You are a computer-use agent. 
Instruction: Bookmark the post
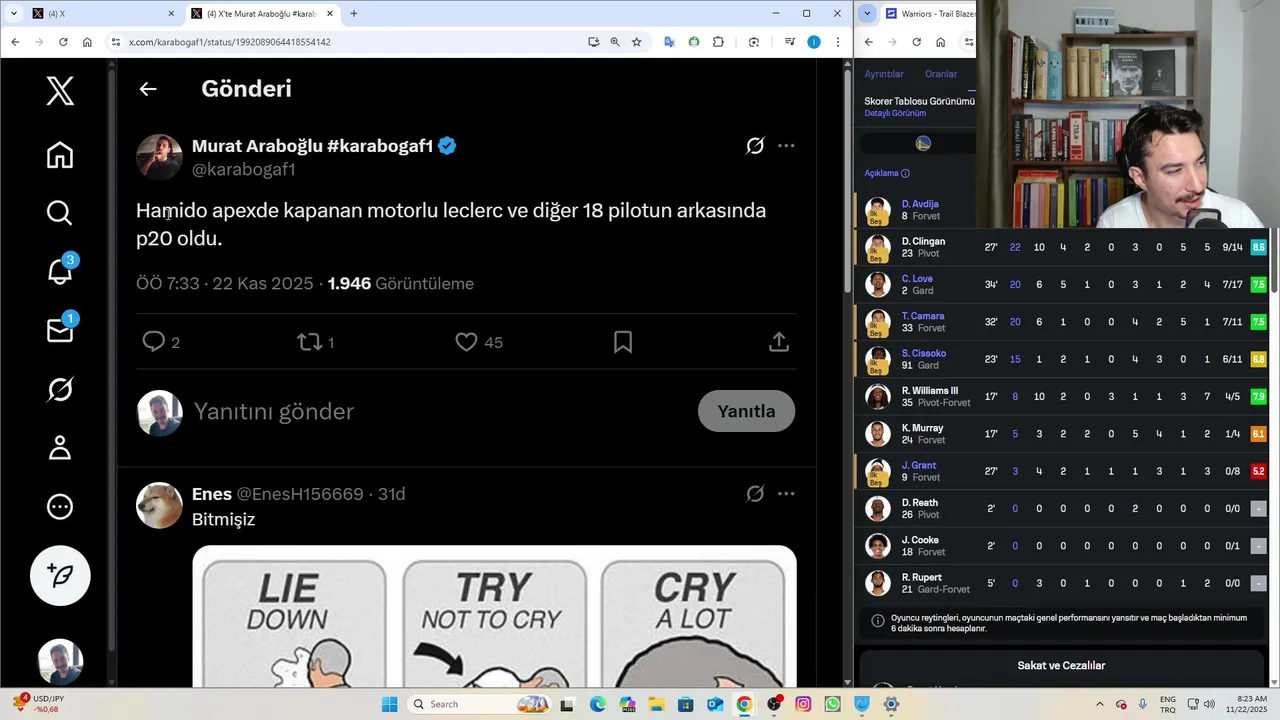(623, 342)
